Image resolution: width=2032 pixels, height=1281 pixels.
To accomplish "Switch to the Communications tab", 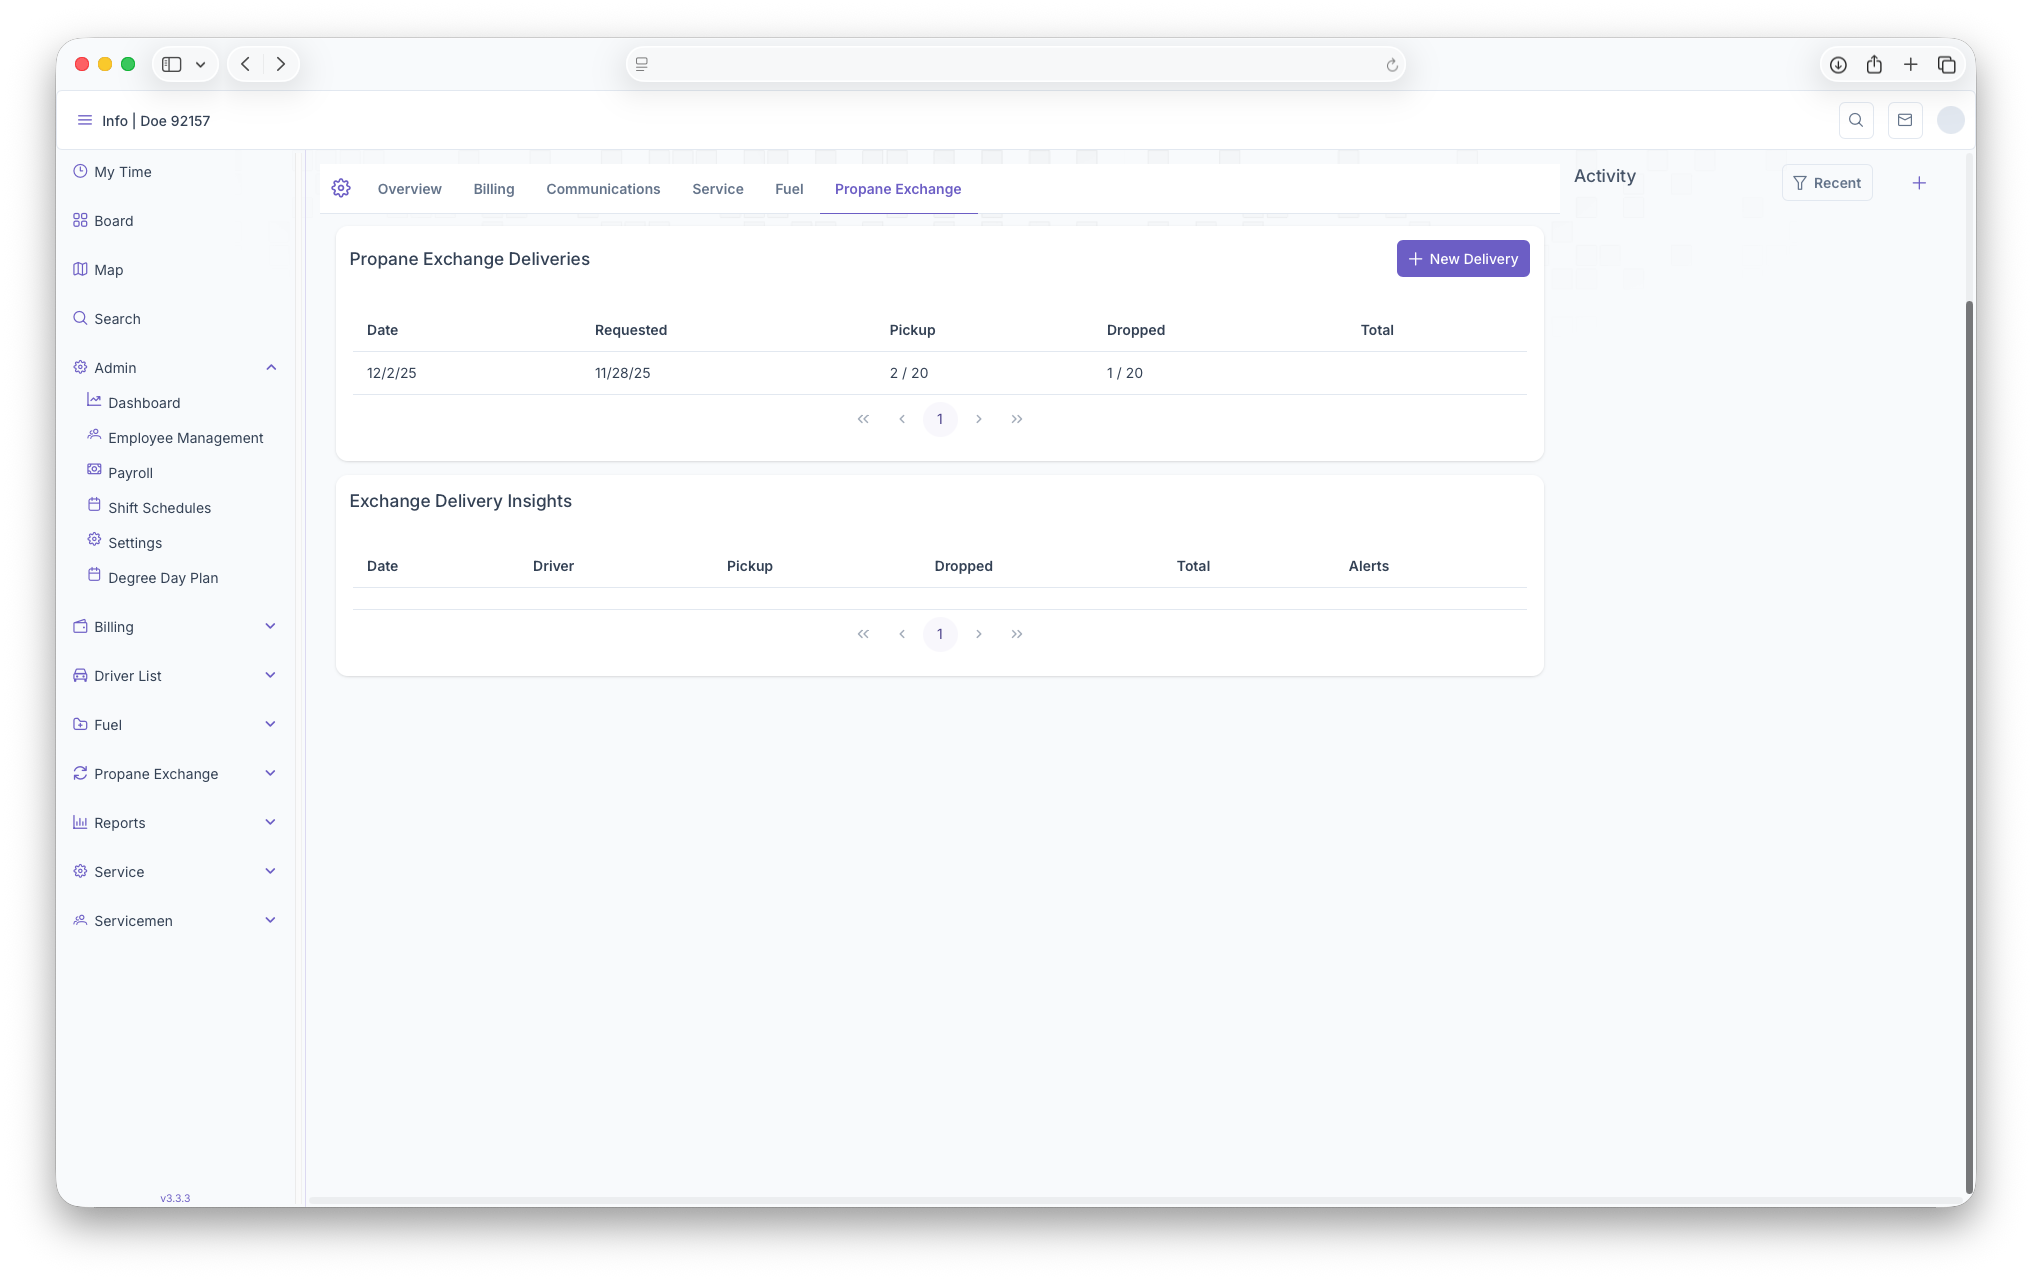I will click(x=603, y=189).
